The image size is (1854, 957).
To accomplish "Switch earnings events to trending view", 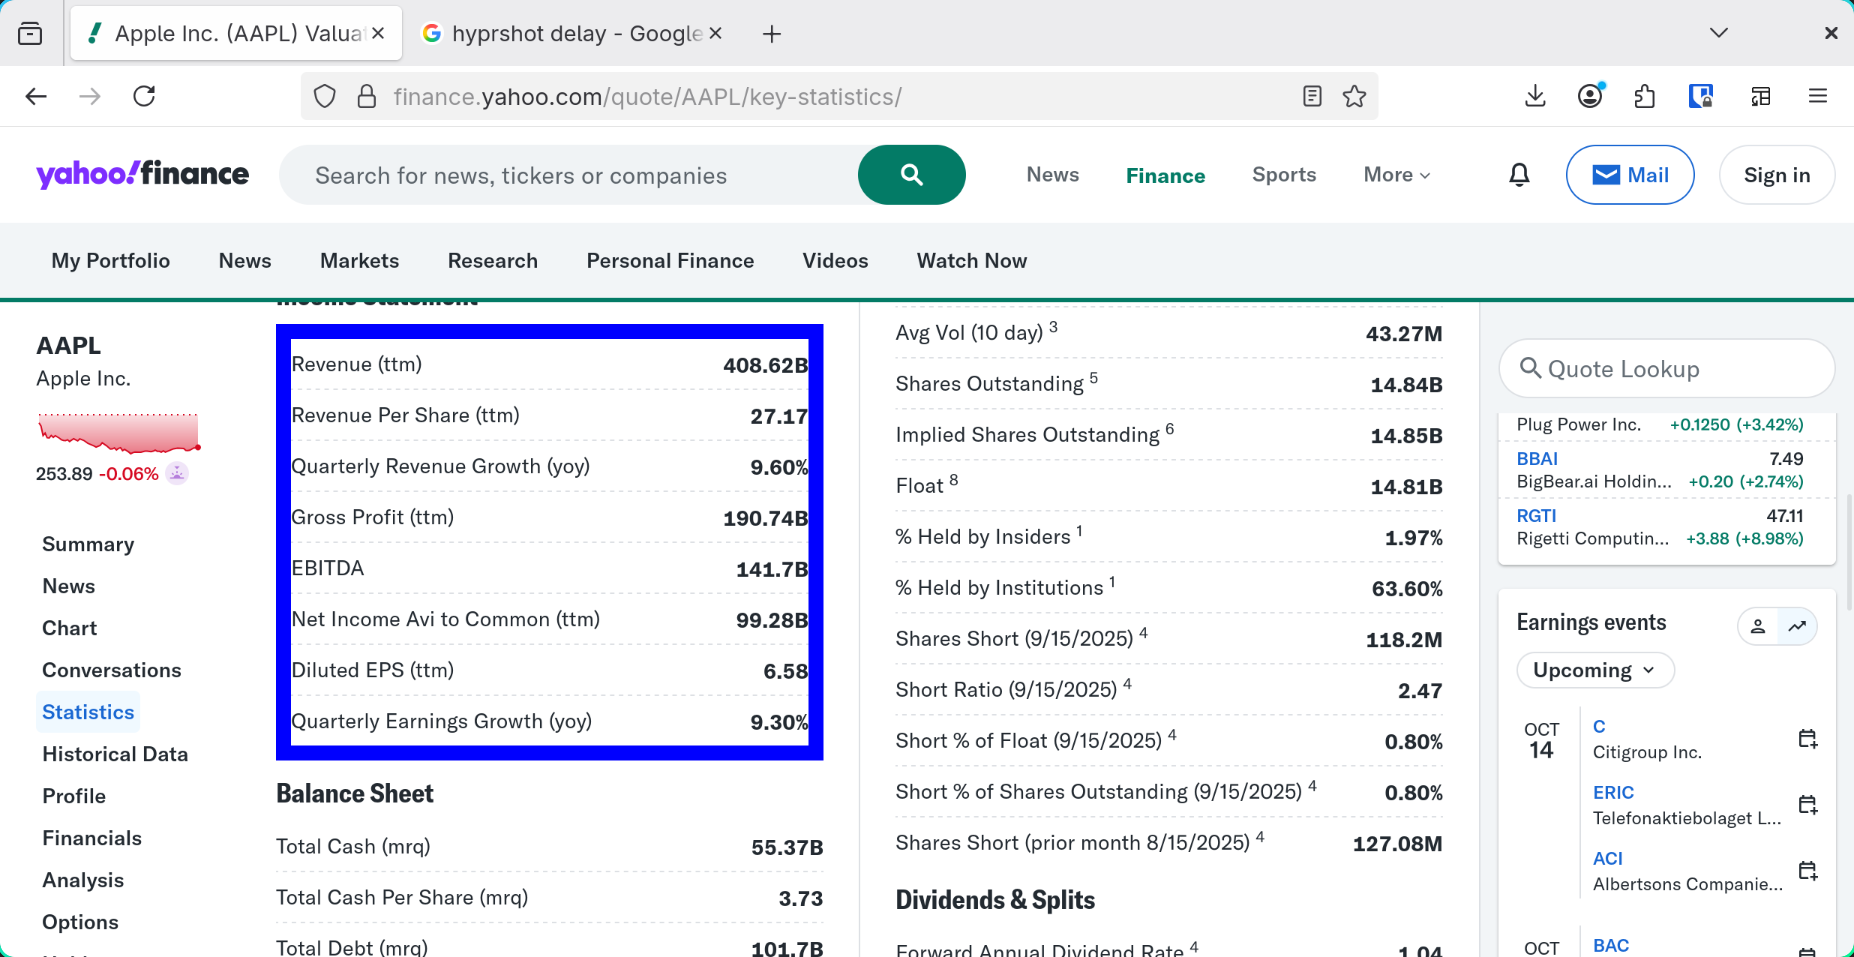I will point(1797,626).
